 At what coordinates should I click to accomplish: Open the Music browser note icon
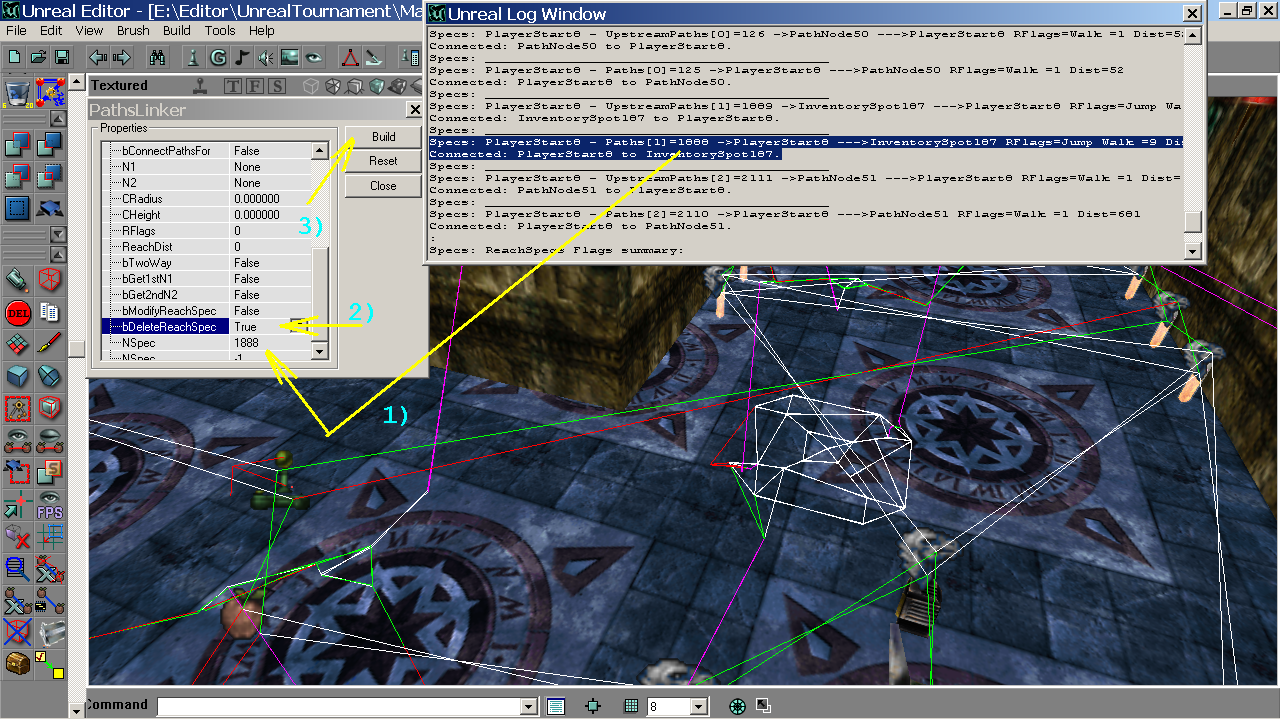tap(242, 57)
